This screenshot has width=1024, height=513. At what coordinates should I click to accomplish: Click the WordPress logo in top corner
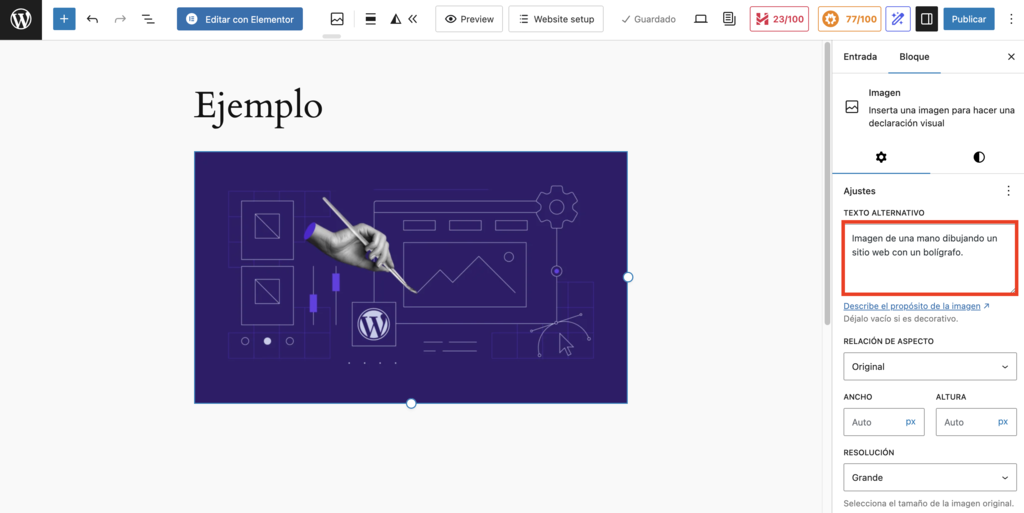(x=21, y=20)
